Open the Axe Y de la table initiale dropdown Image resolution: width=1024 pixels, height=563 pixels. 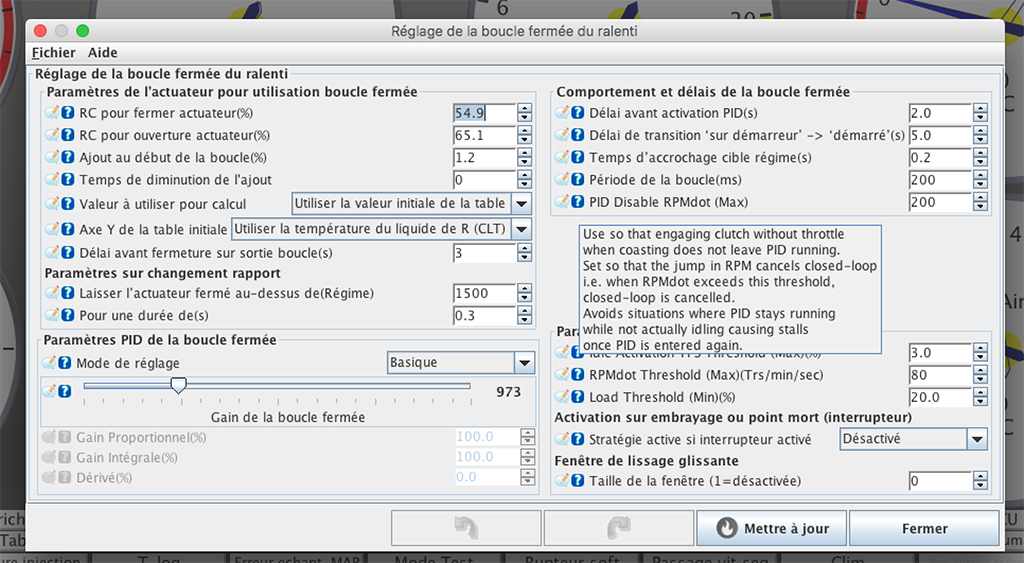pyautogui.click(x=521, y=229)
